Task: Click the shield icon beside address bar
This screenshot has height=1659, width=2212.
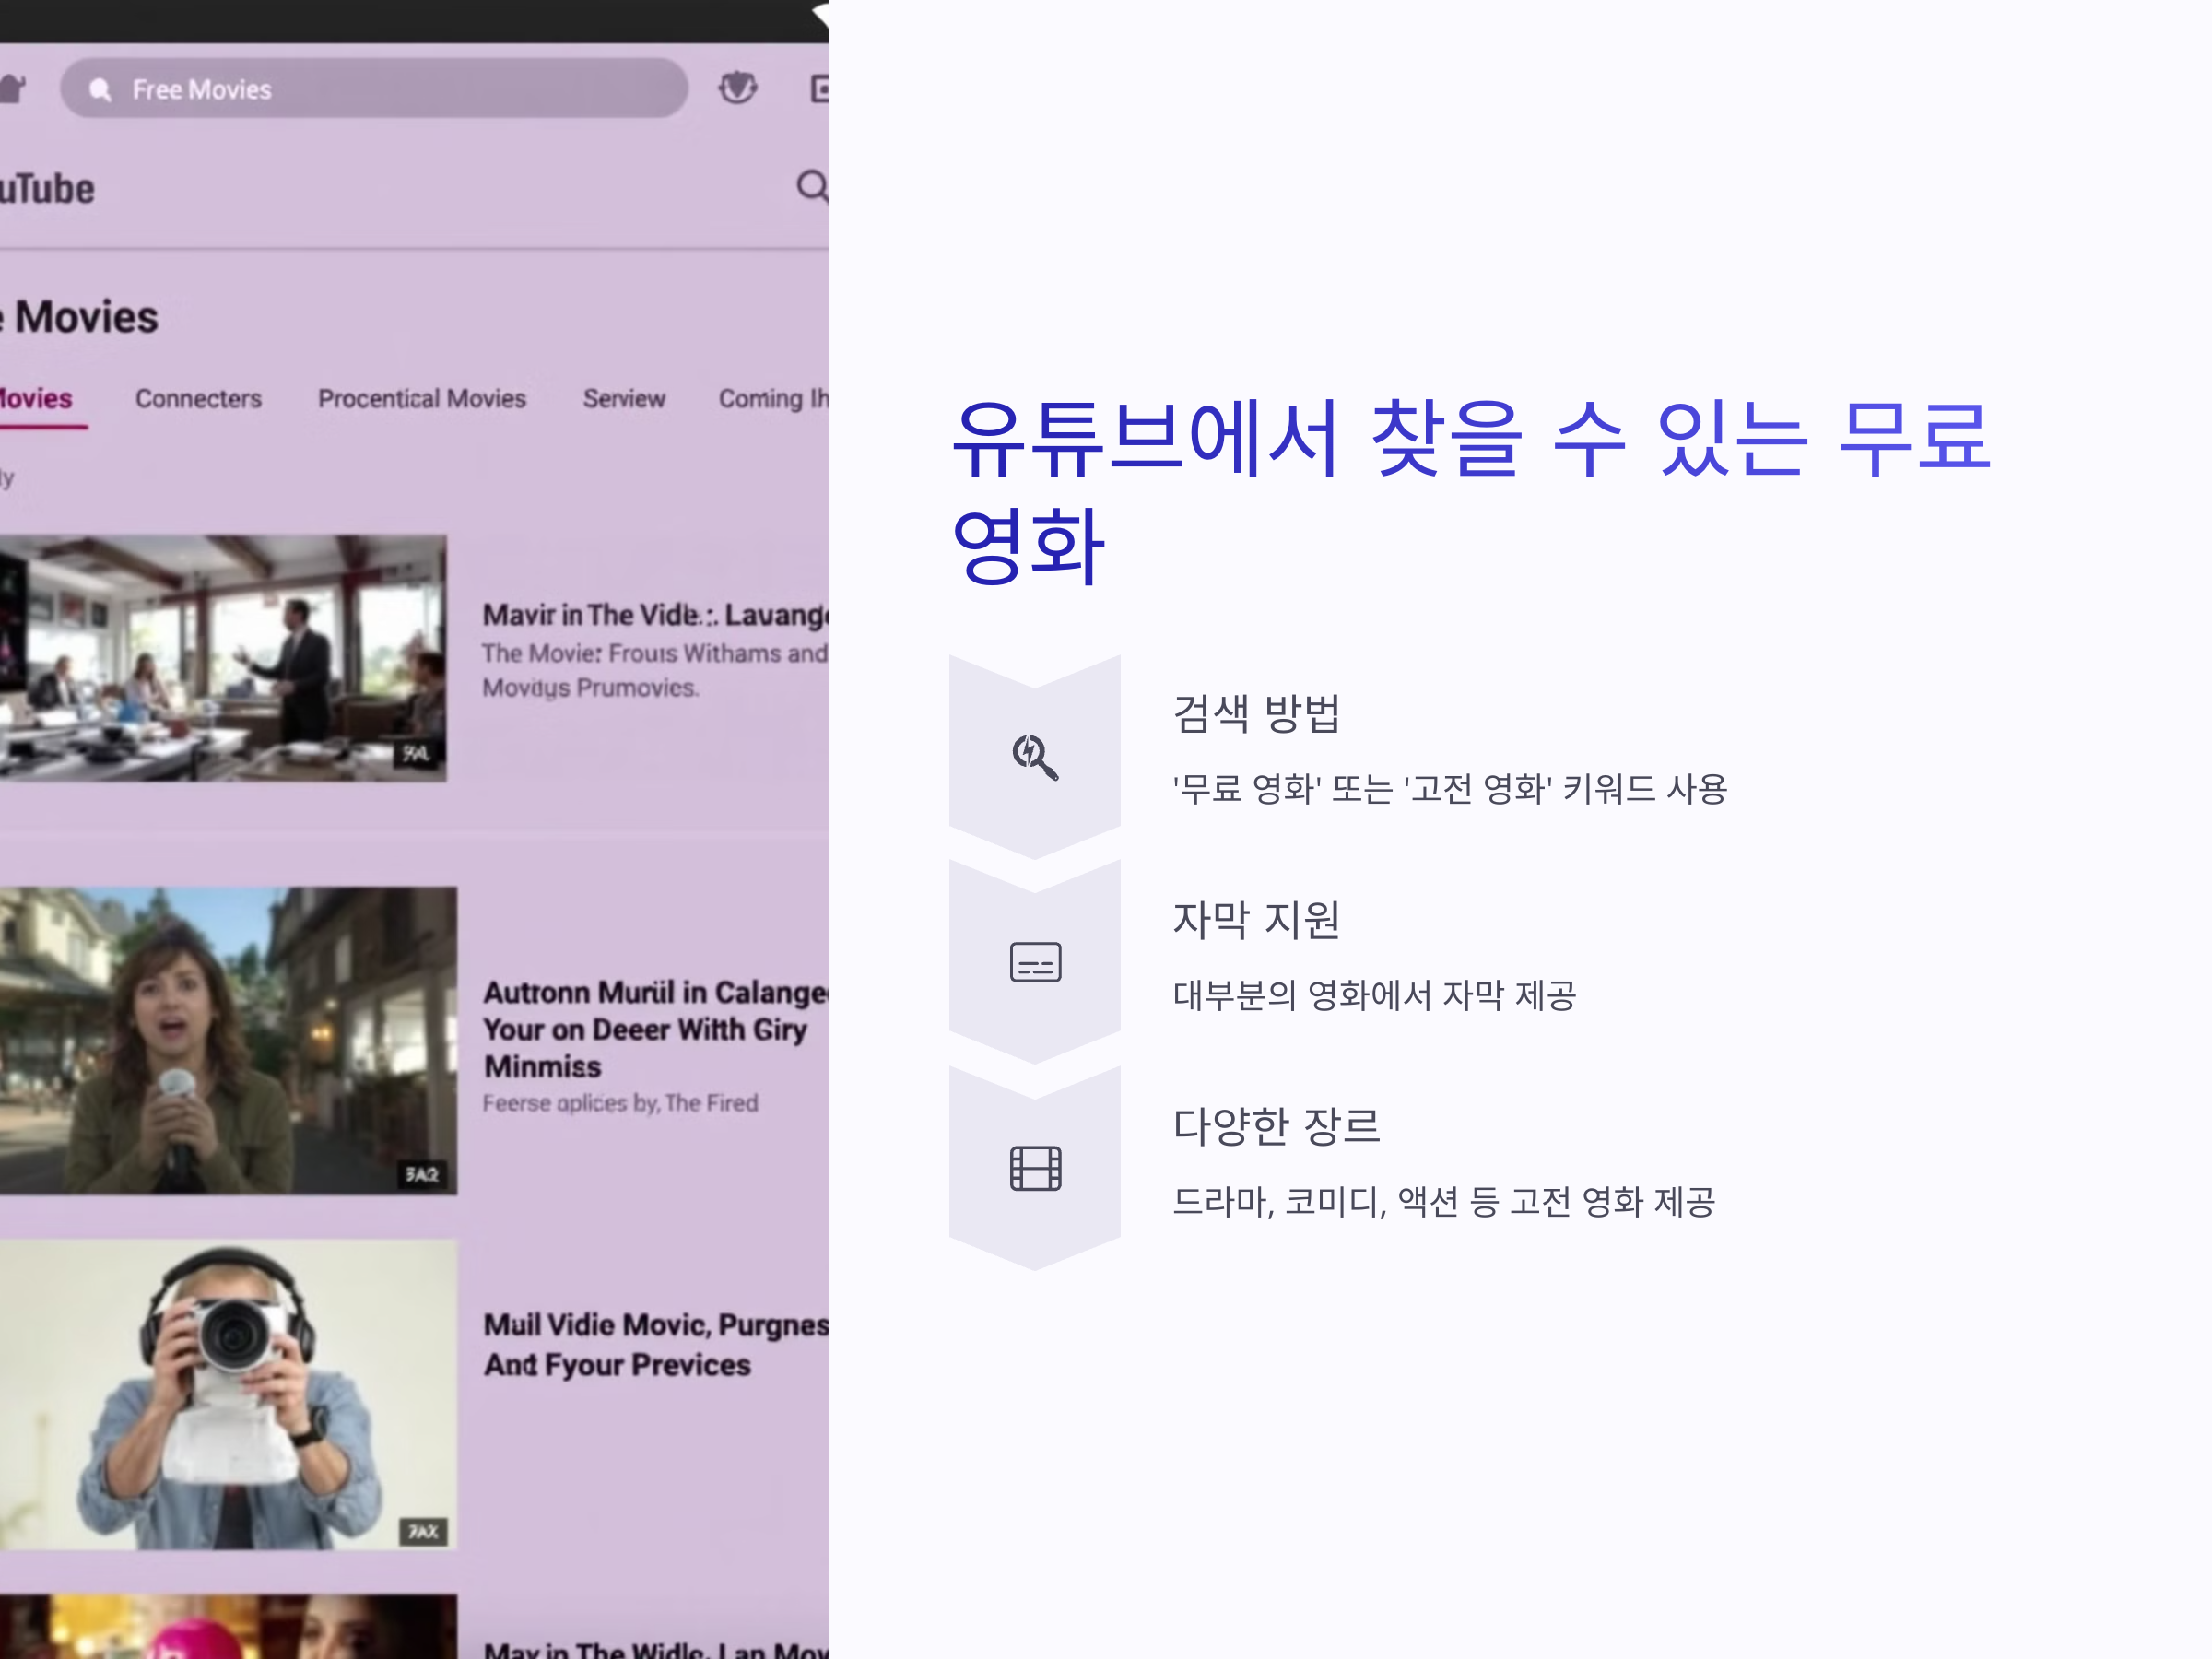Action: (x=738, y=88)
